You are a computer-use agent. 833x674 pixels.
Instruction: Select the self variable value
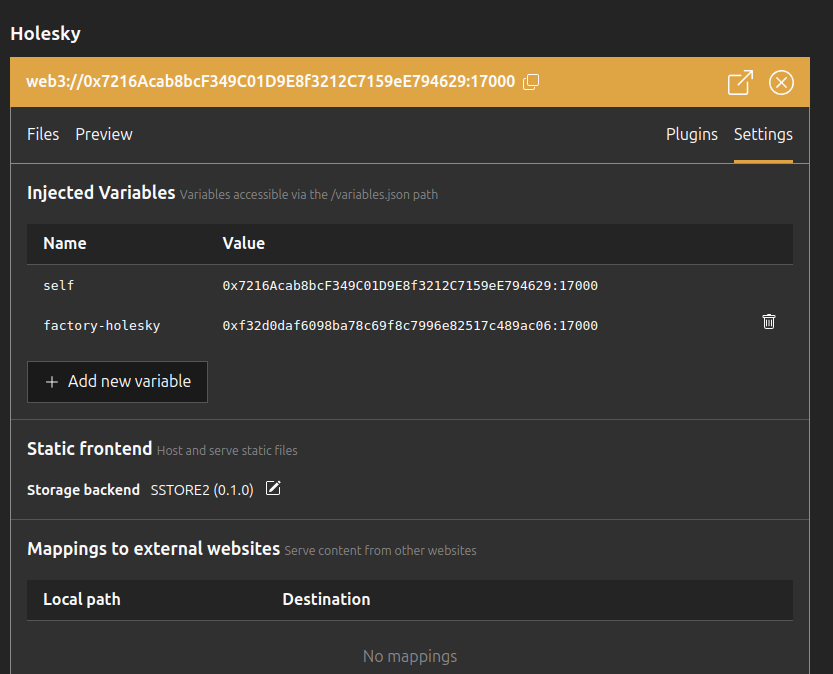(x=410, y=286)
